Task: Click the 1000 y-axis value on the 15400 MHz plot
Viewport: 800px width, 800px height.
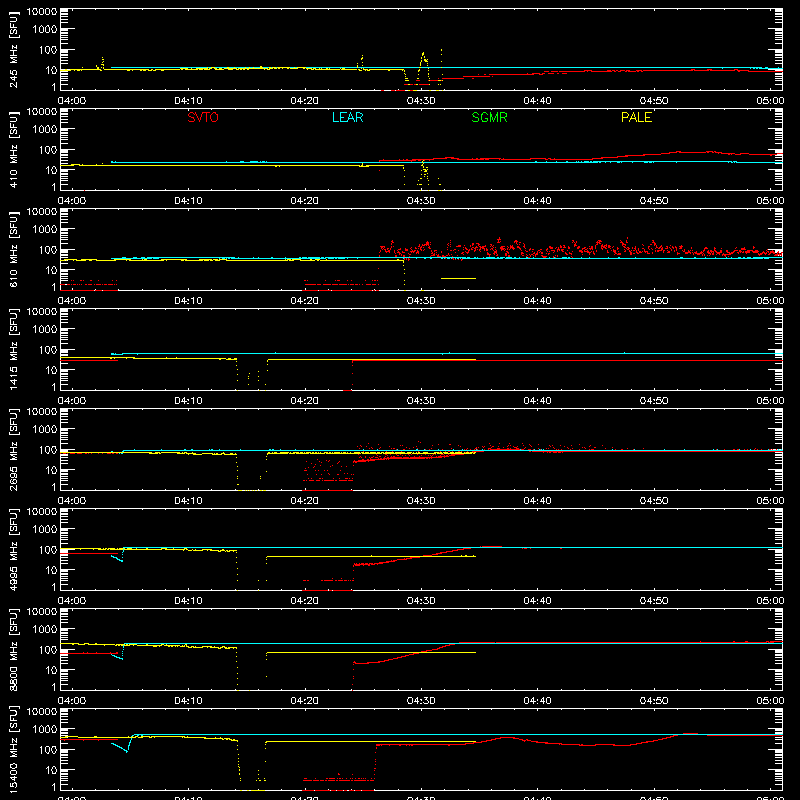Action: click(x=45, y=730)
